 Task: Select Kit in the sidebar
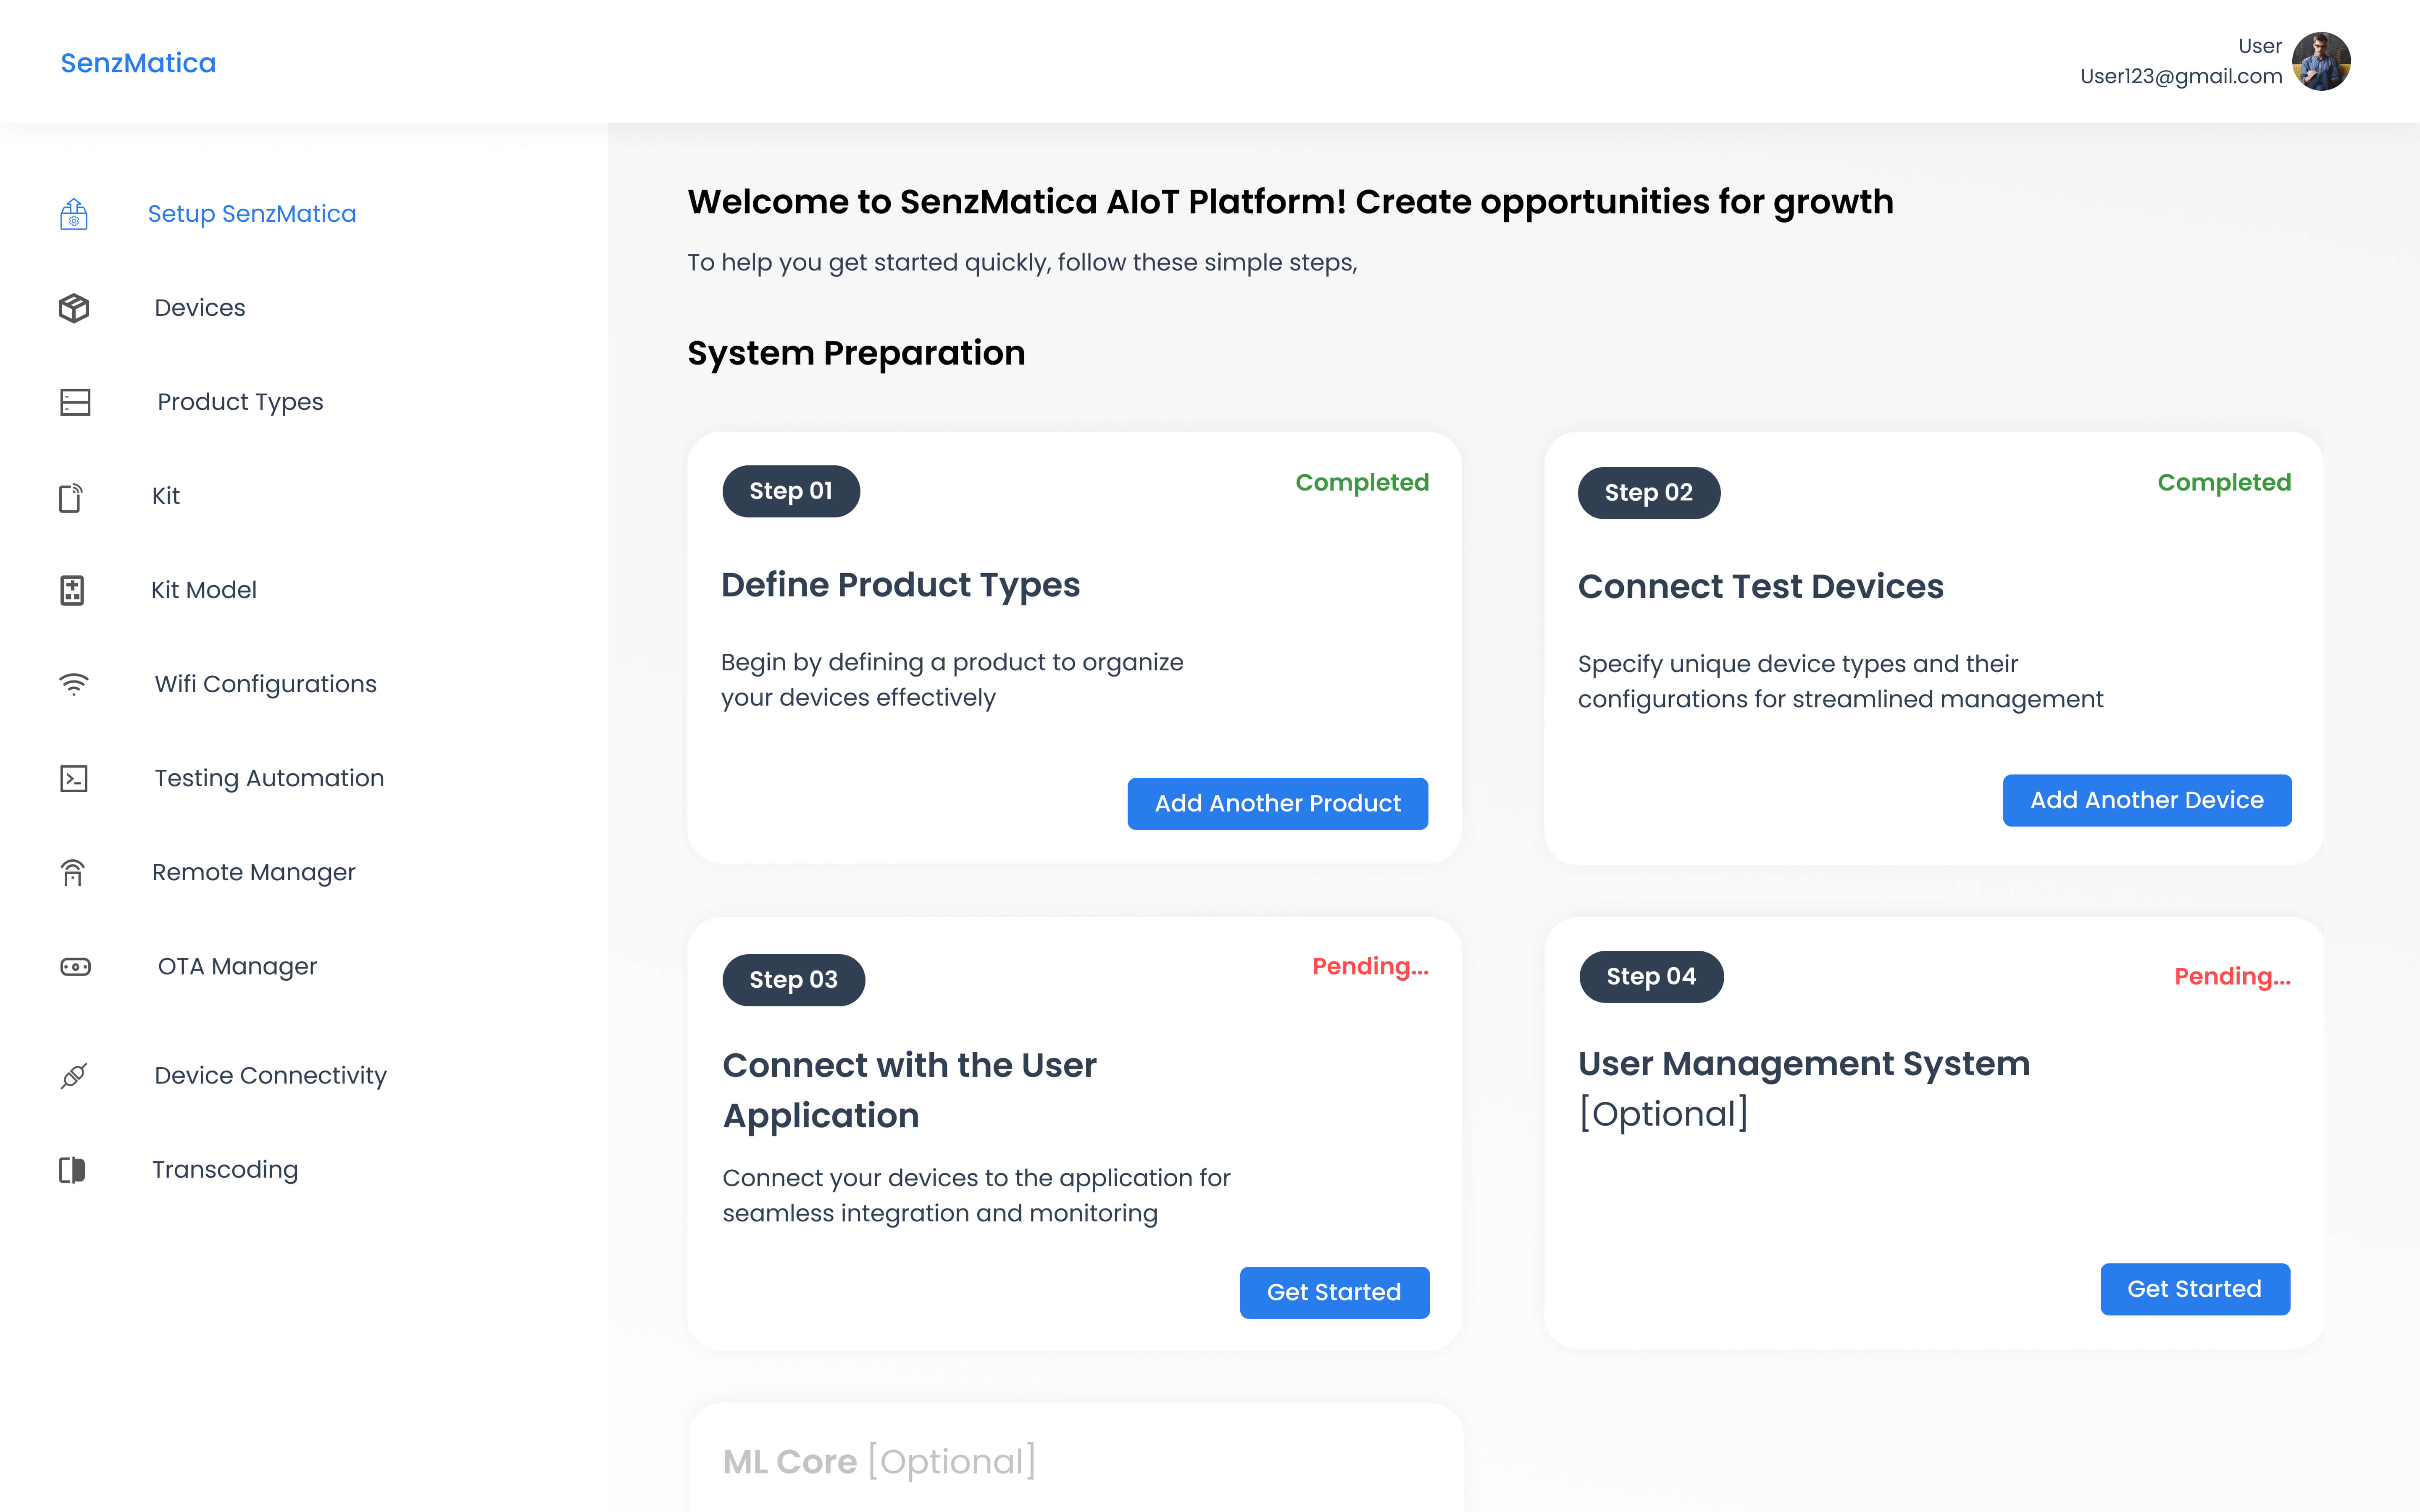point(166,496)
